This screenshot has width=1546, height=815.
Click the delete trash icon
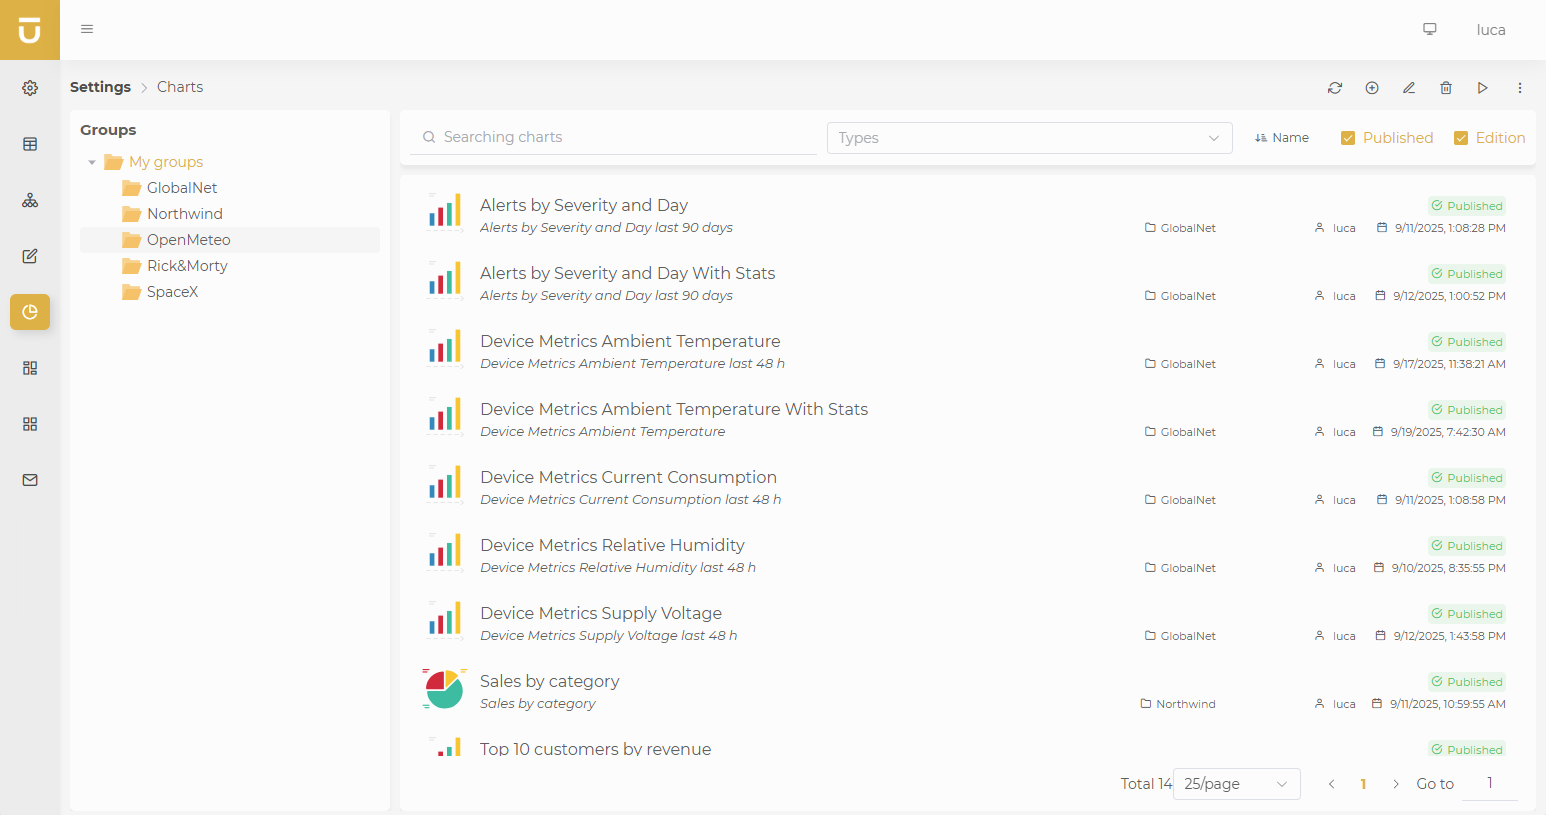pos(1446,88)
